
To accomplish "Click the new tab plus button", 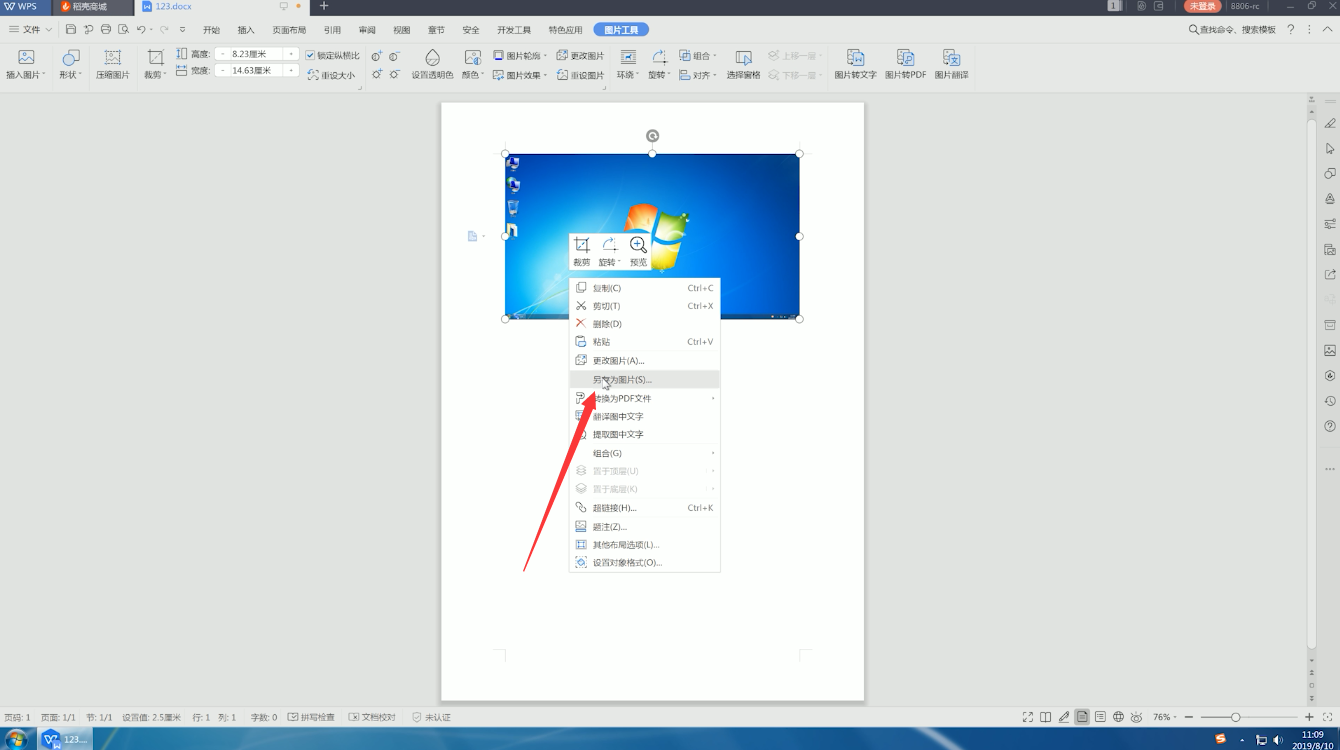I will [x=323, y=6].
